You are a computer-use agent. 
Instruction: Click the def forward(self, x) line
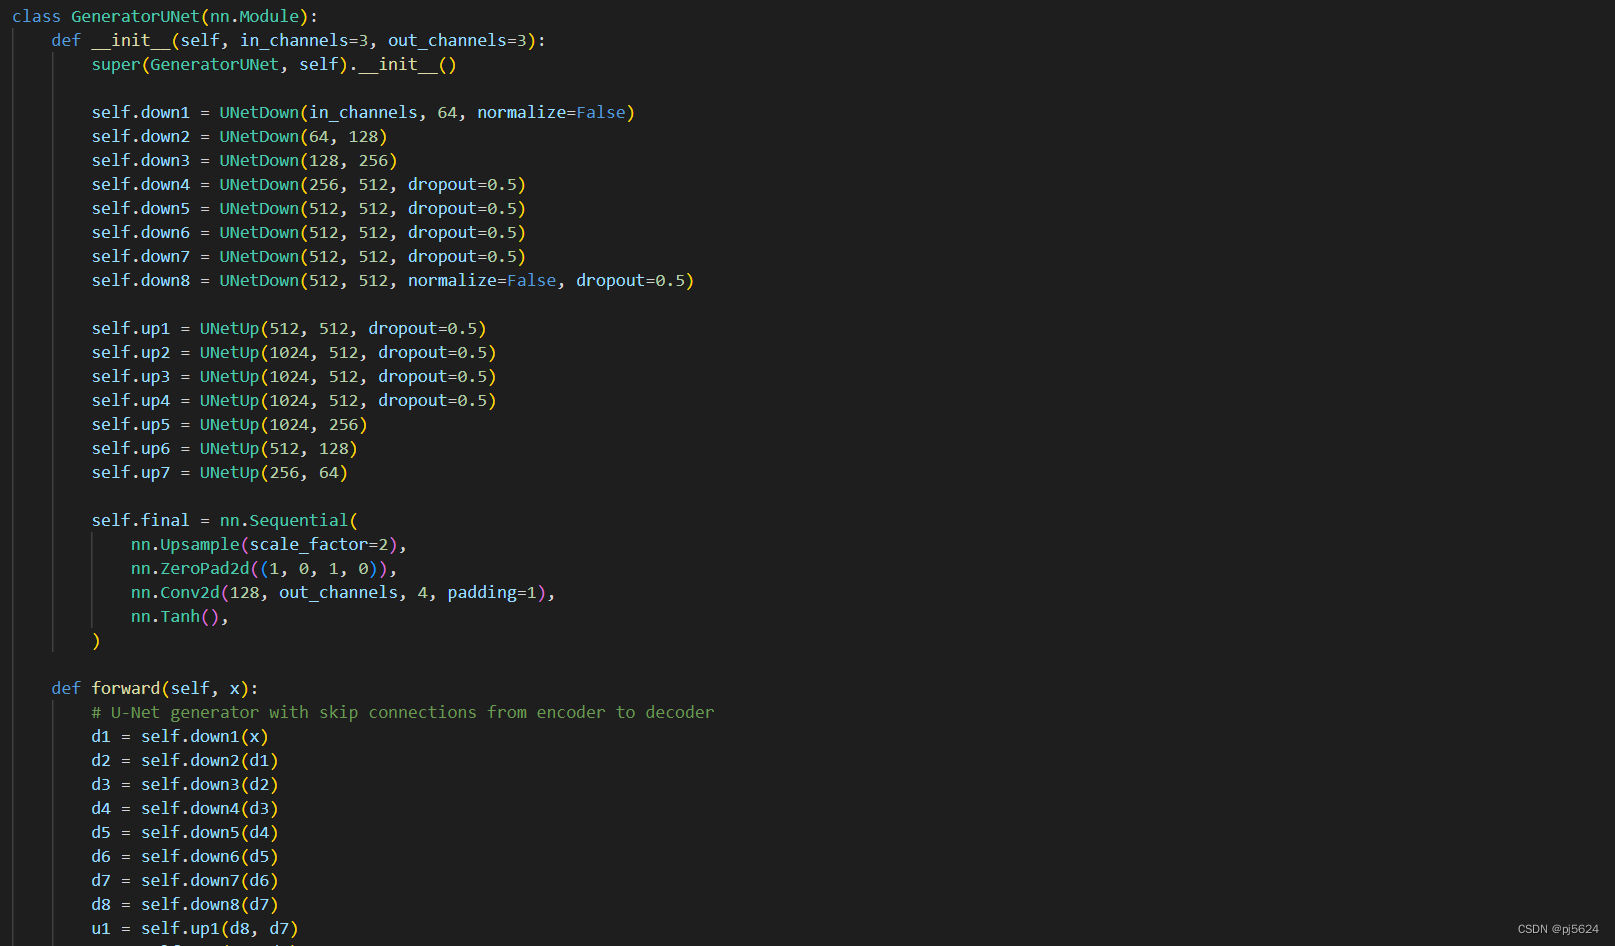click(155, 688)
